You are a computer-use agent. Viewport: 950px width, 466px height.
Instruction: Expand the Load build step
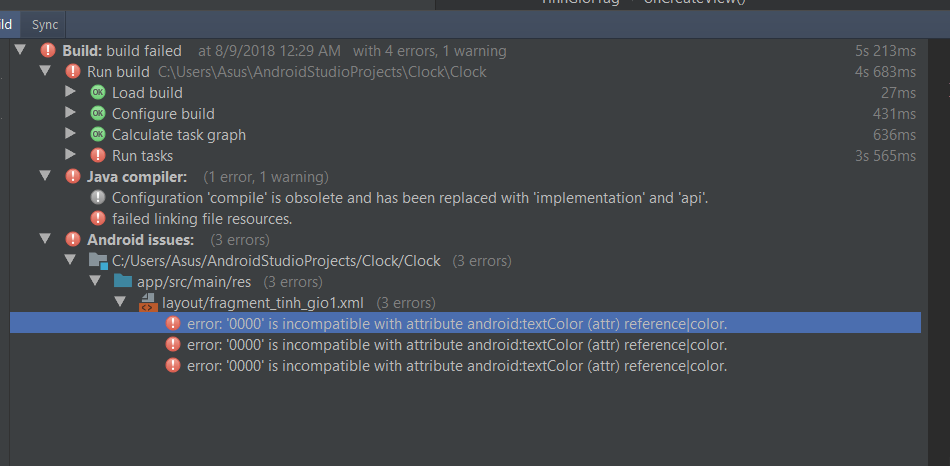(70, 92)
